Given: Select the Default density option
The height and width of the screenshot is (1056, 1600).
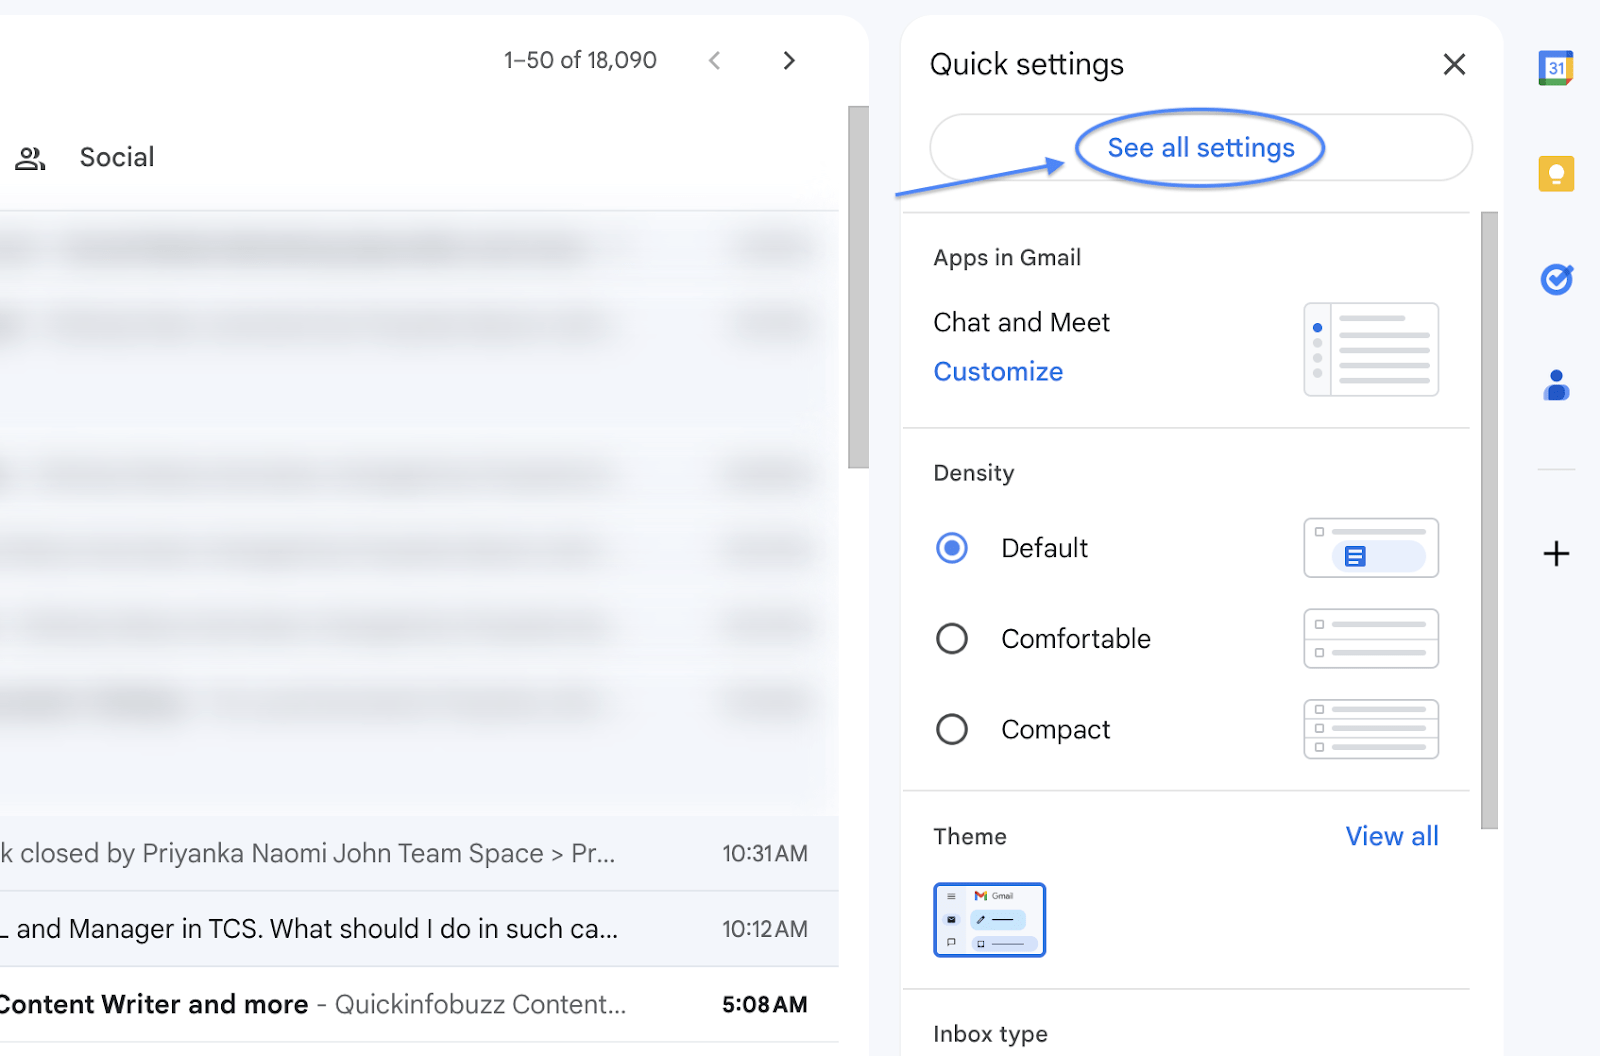Looking at the screenshot, I should tap(952, 548).
